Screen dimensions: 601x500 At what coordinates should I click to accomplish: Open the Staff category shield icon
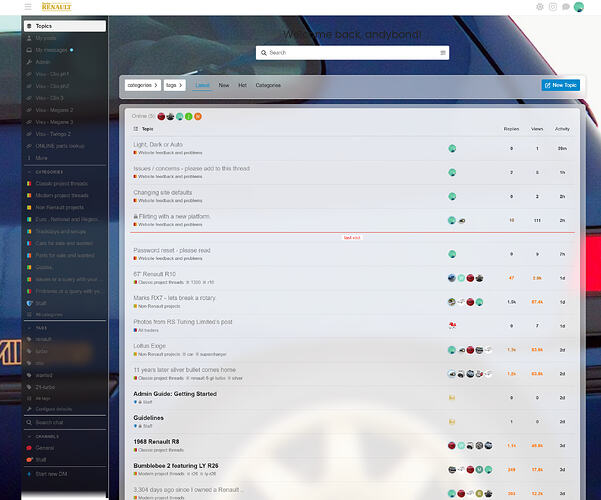tap(29, 303)
